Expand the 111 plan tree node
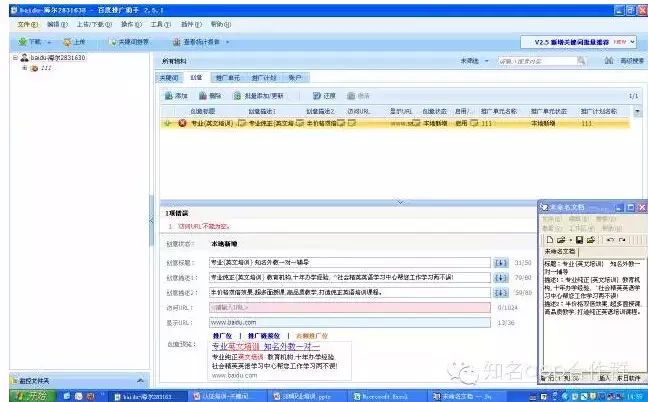This screenshot has height=402, width=648. coord(24,68)
